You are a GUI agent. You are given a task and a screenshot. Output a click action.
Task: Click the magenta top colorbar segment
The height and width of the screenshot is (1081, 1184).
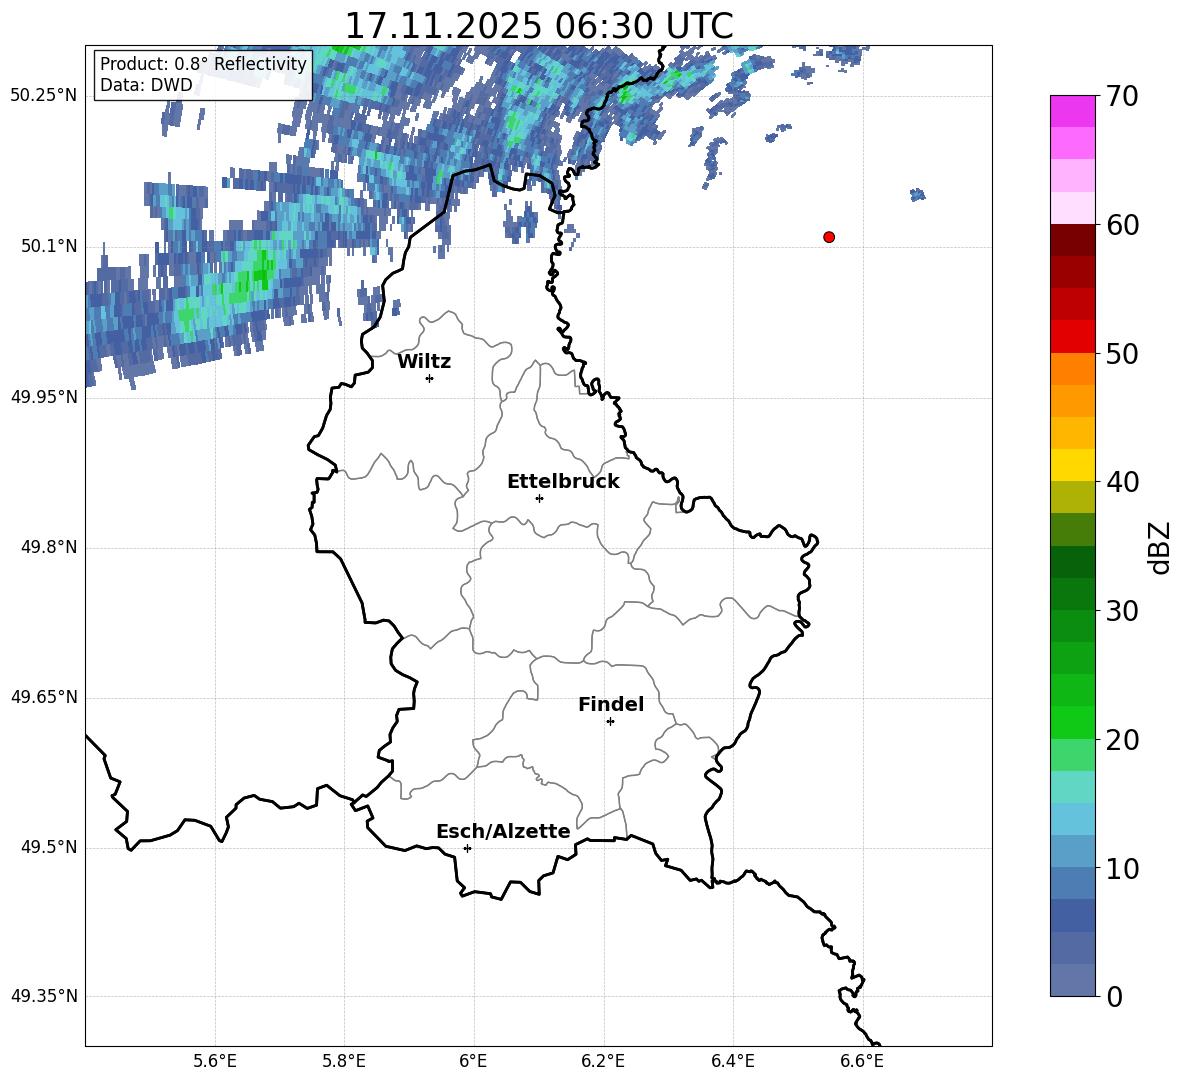[1073, 111]
